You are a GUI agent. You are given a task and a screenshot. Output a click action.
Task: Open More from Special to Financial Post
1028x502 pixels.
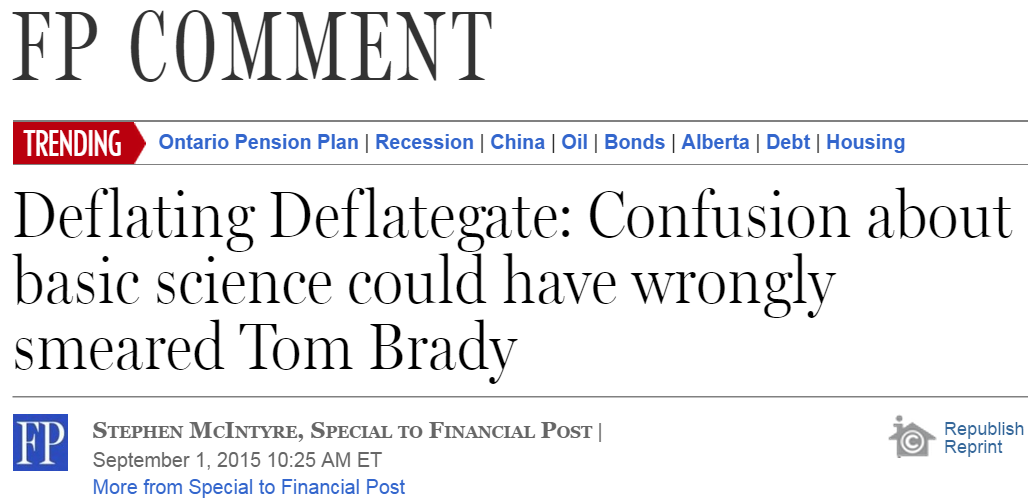[x=249, y=487]
